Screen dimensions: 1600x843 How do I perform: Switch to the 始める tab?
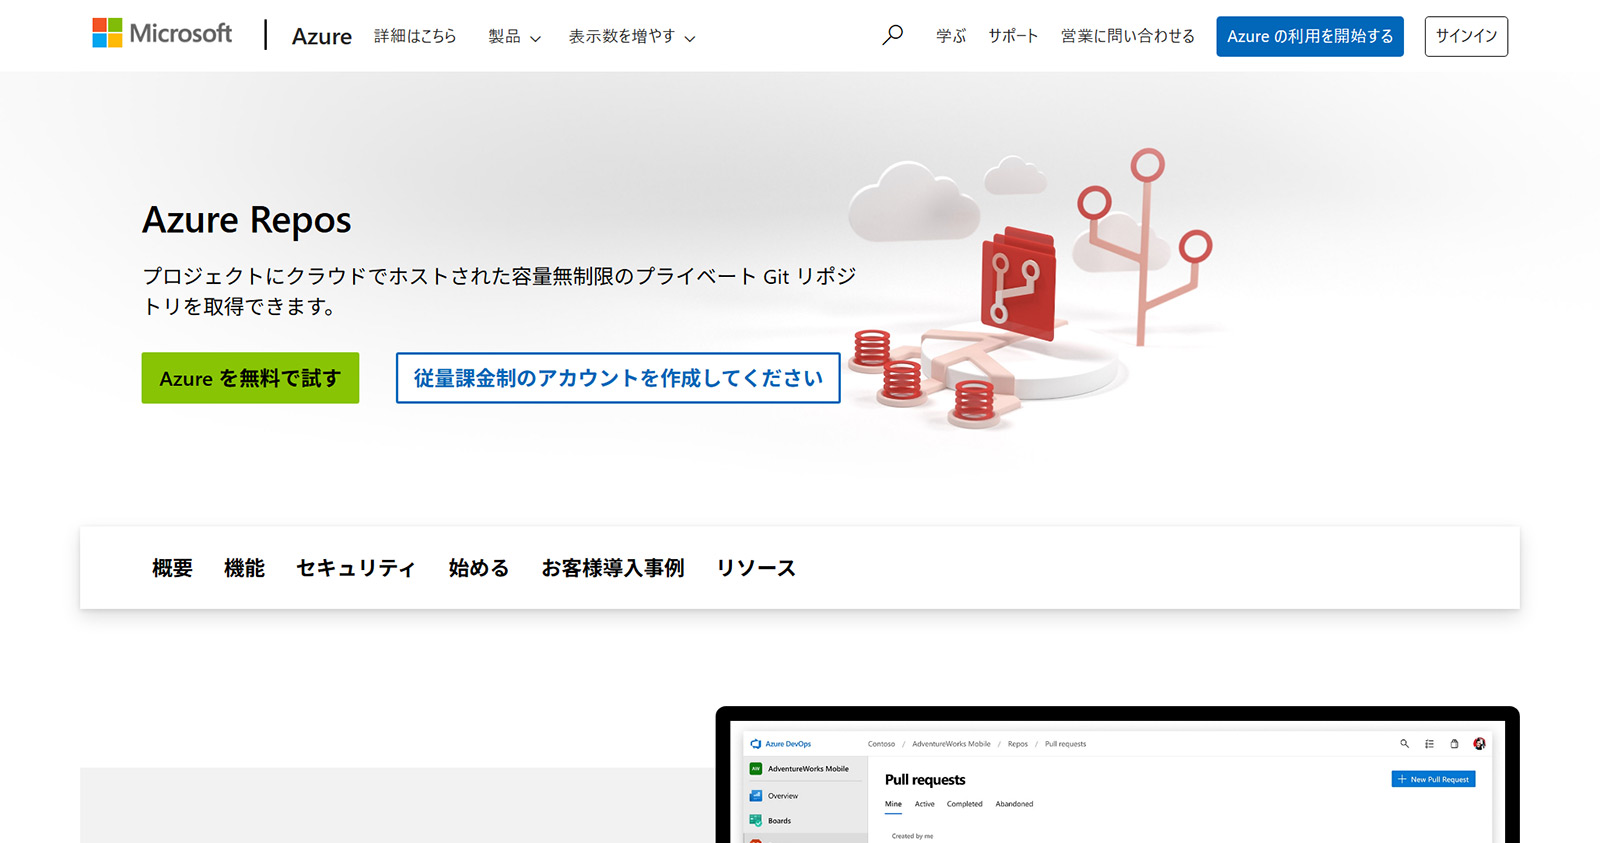pos(479,568)
